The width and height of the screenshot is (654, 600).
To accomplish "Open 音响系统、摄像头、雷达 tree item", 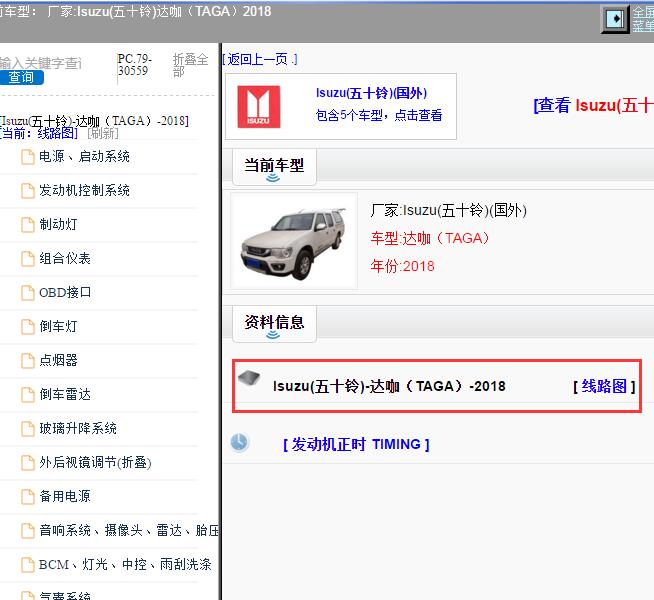I will click(128, 530).
